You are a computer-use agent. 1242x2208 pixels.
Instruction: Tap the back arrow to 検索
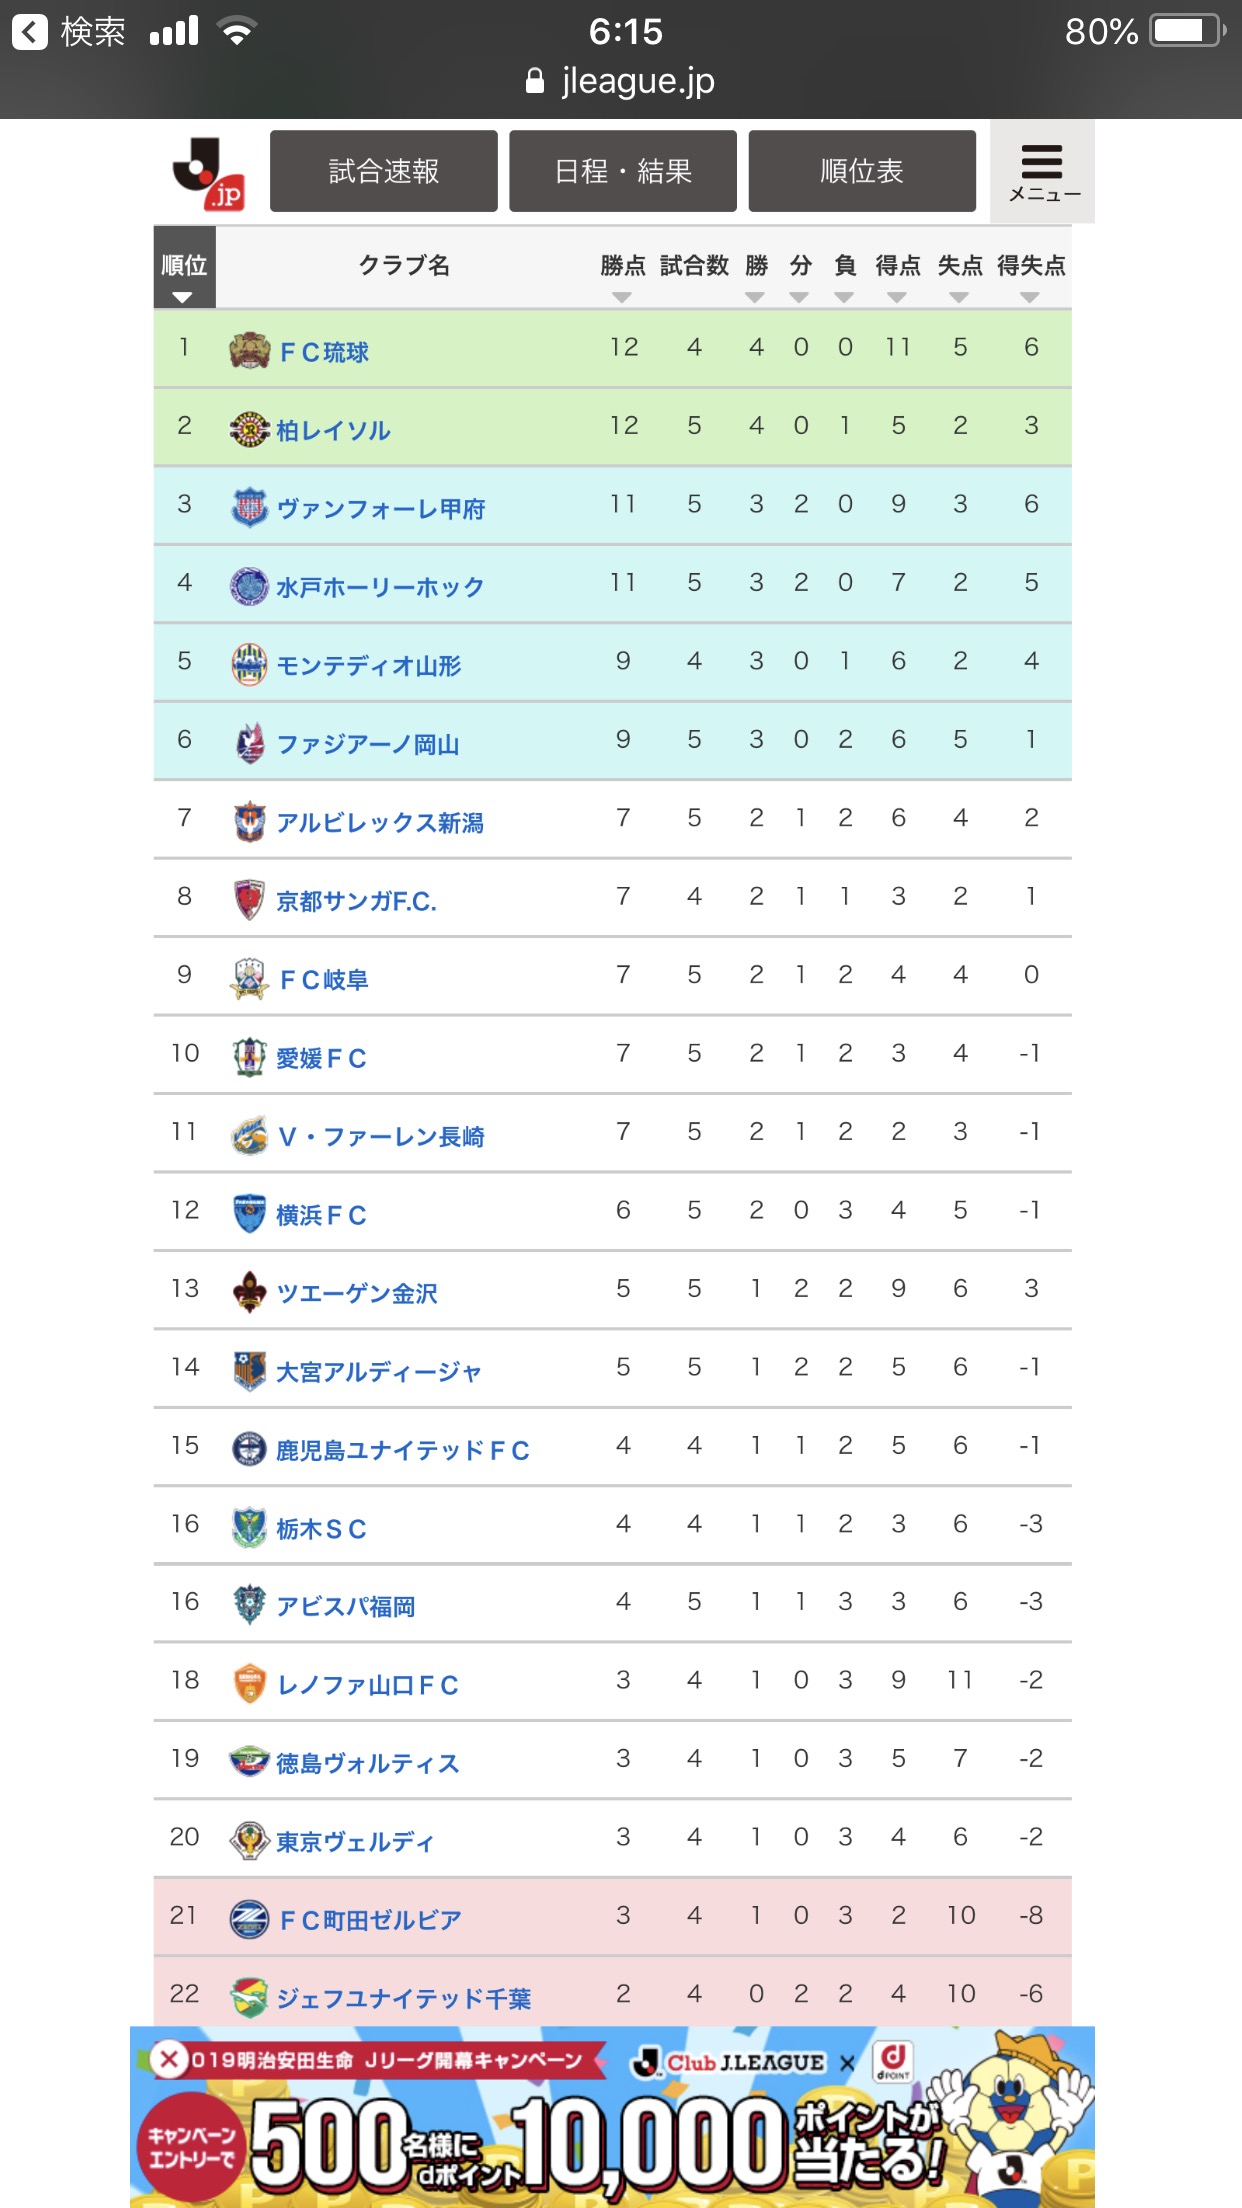30,32
